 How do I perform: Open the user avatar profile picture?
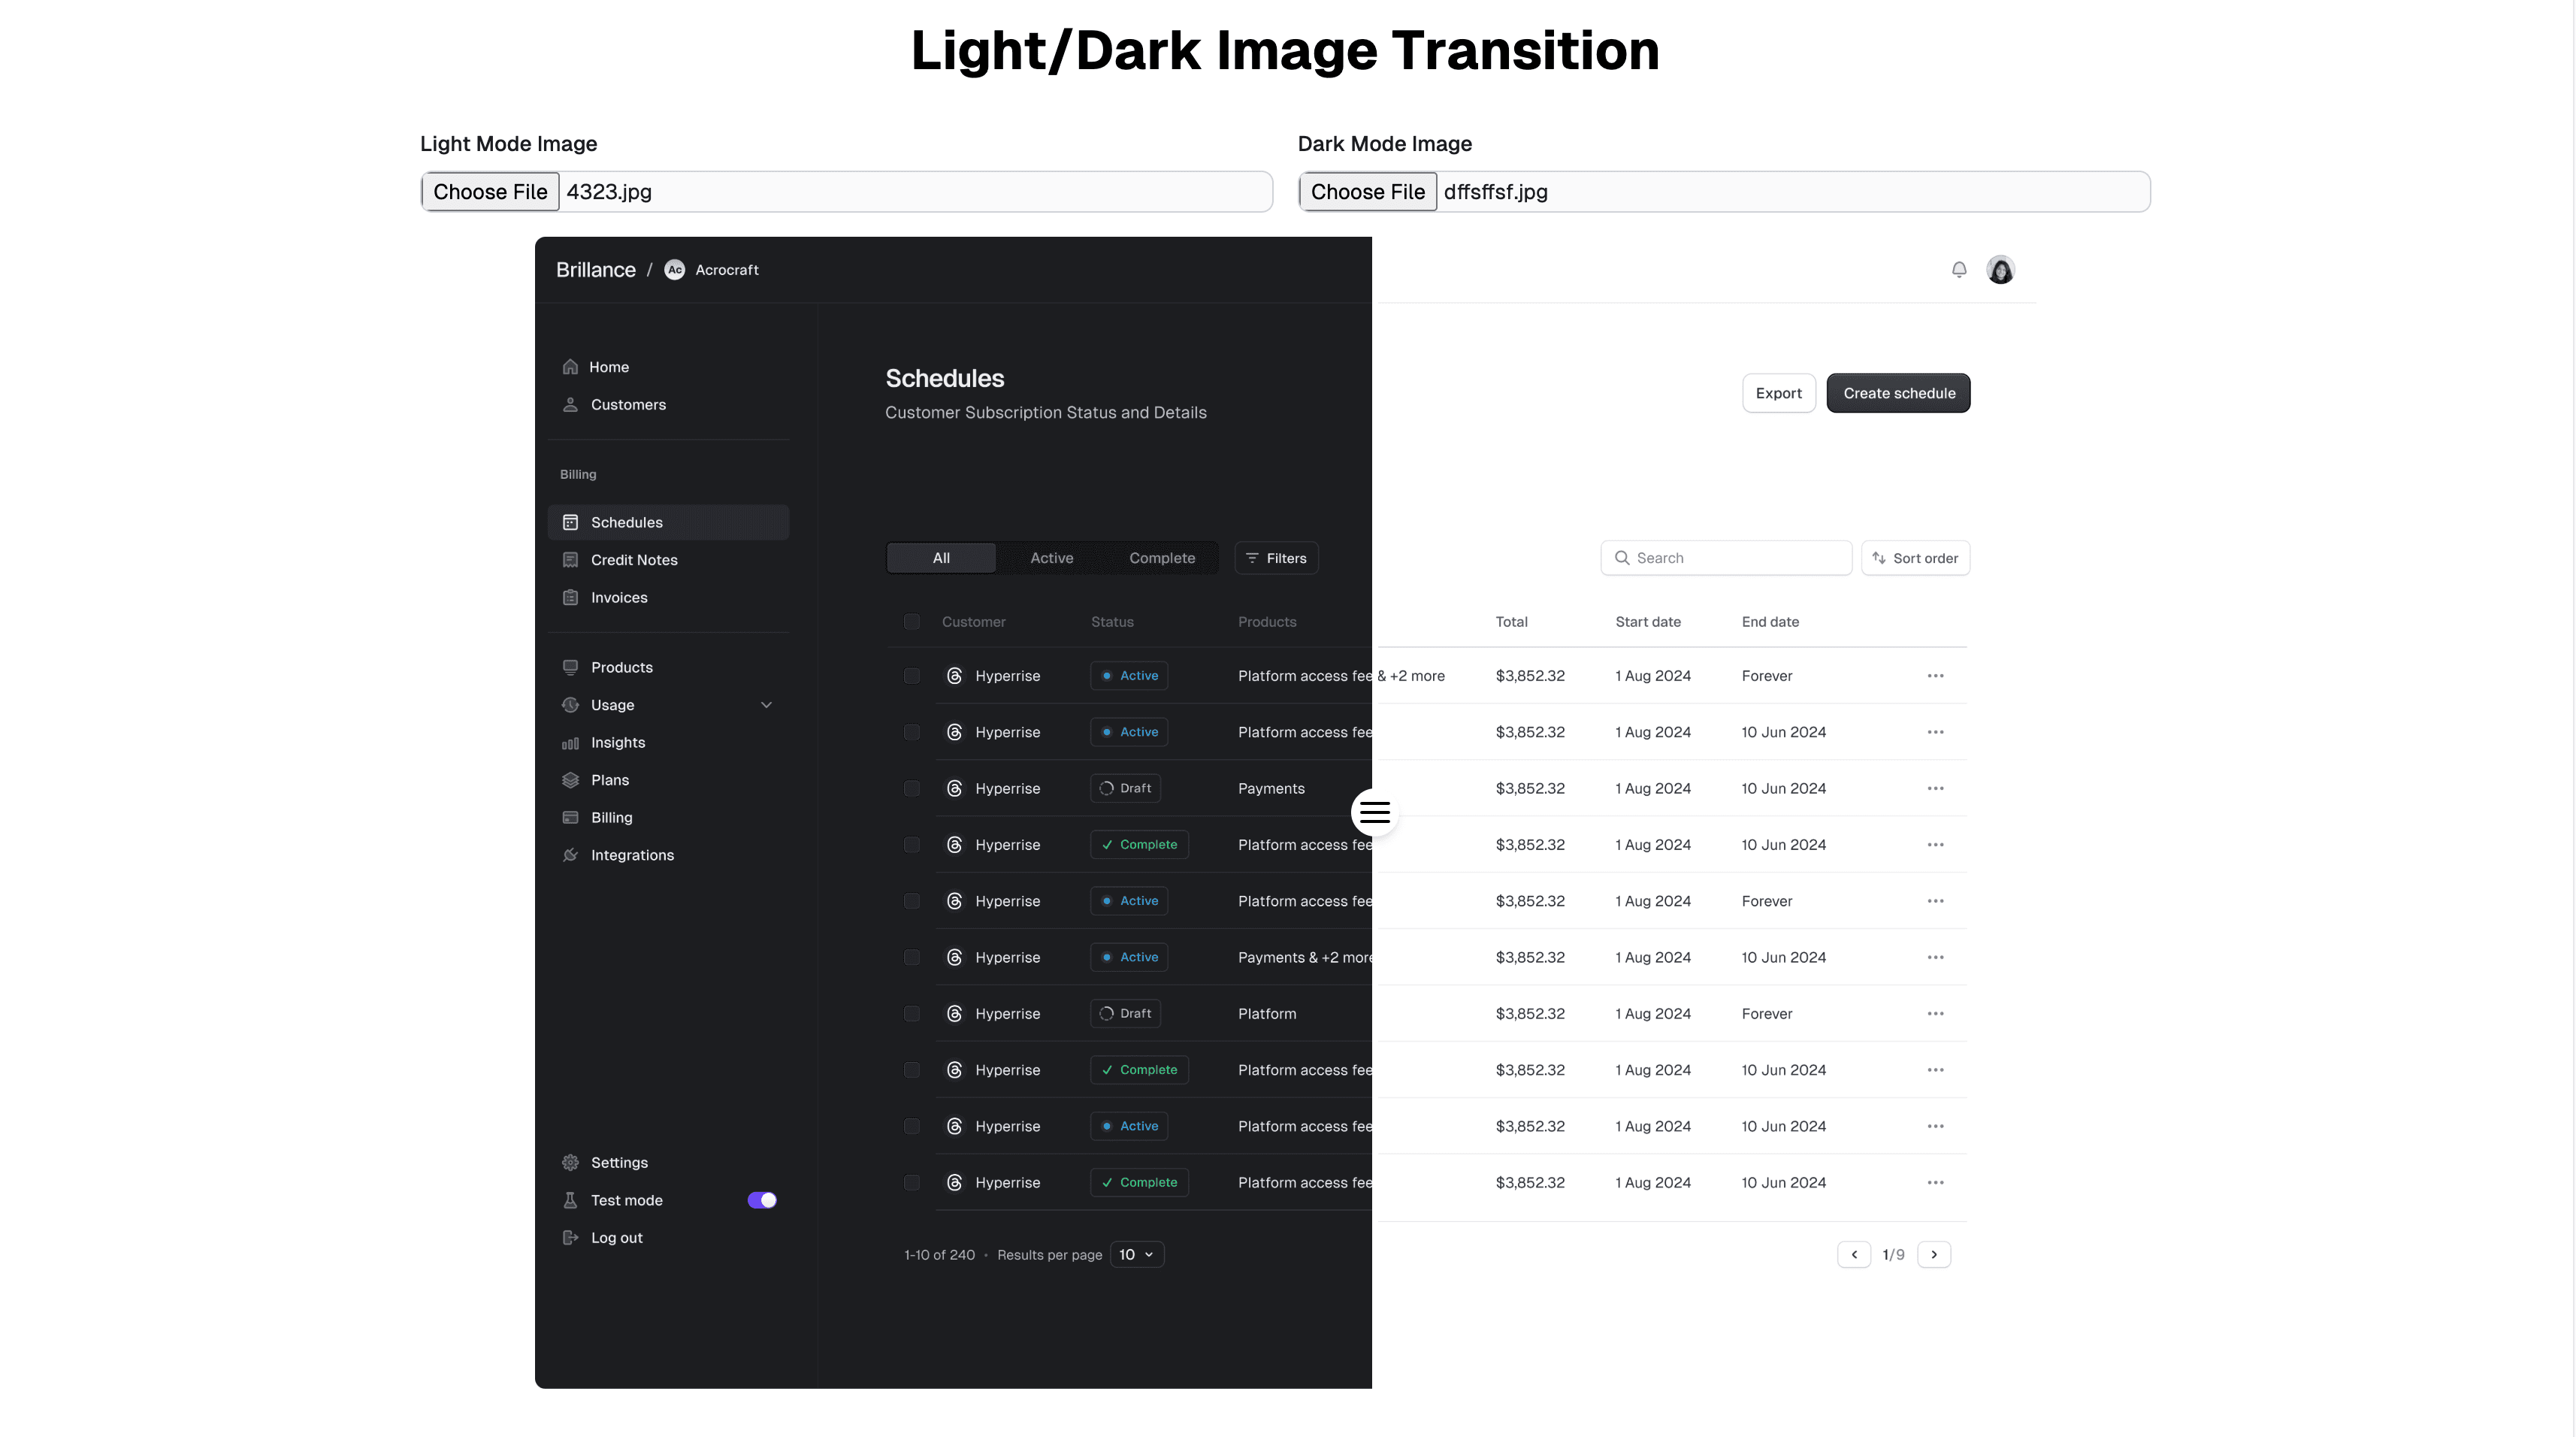point(2000,270)
